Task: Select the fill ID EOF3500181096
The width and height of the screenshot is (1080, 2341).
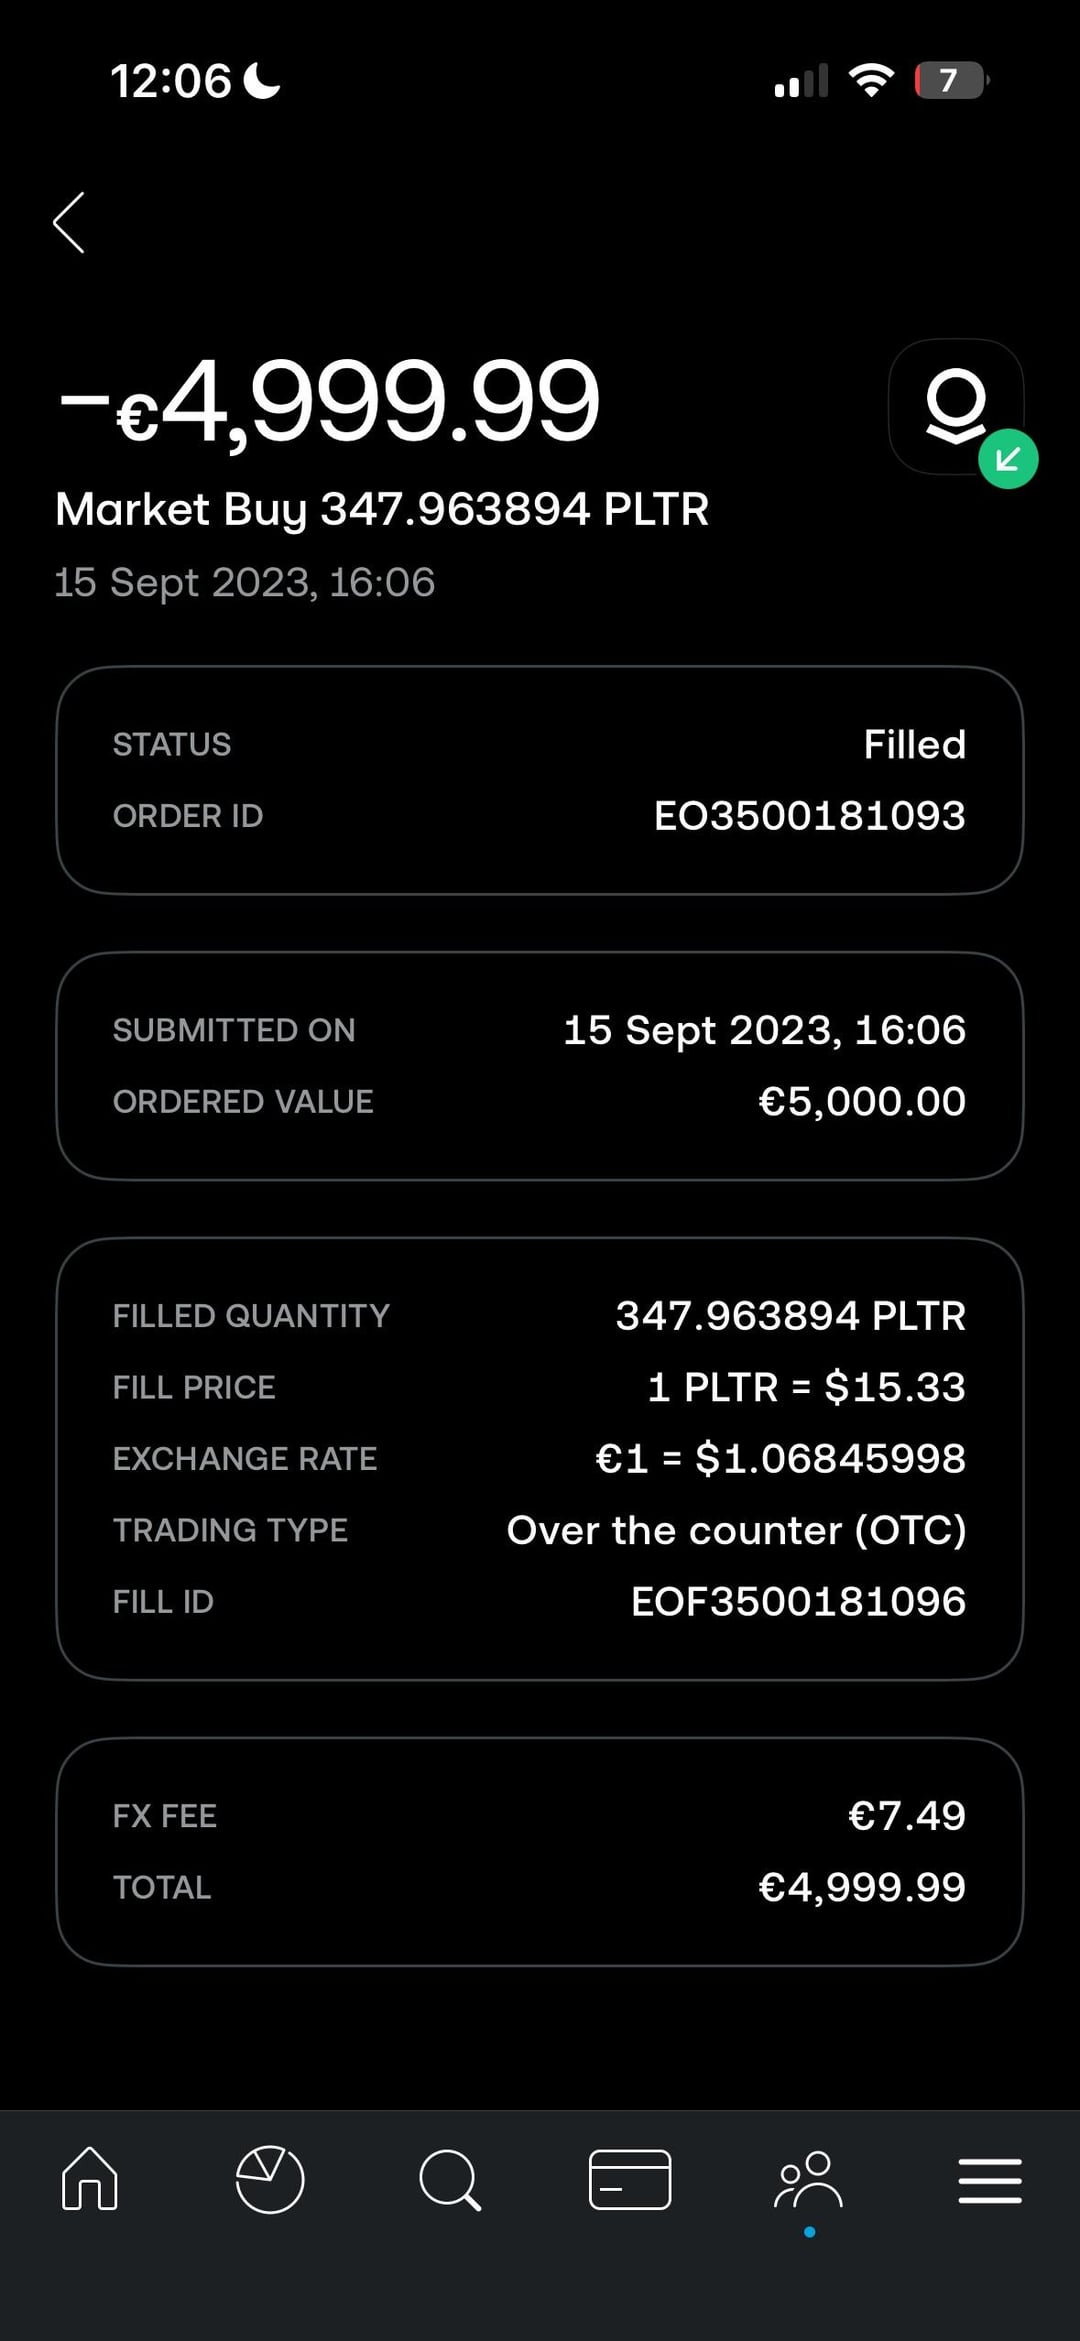Action: (798, 1602)
